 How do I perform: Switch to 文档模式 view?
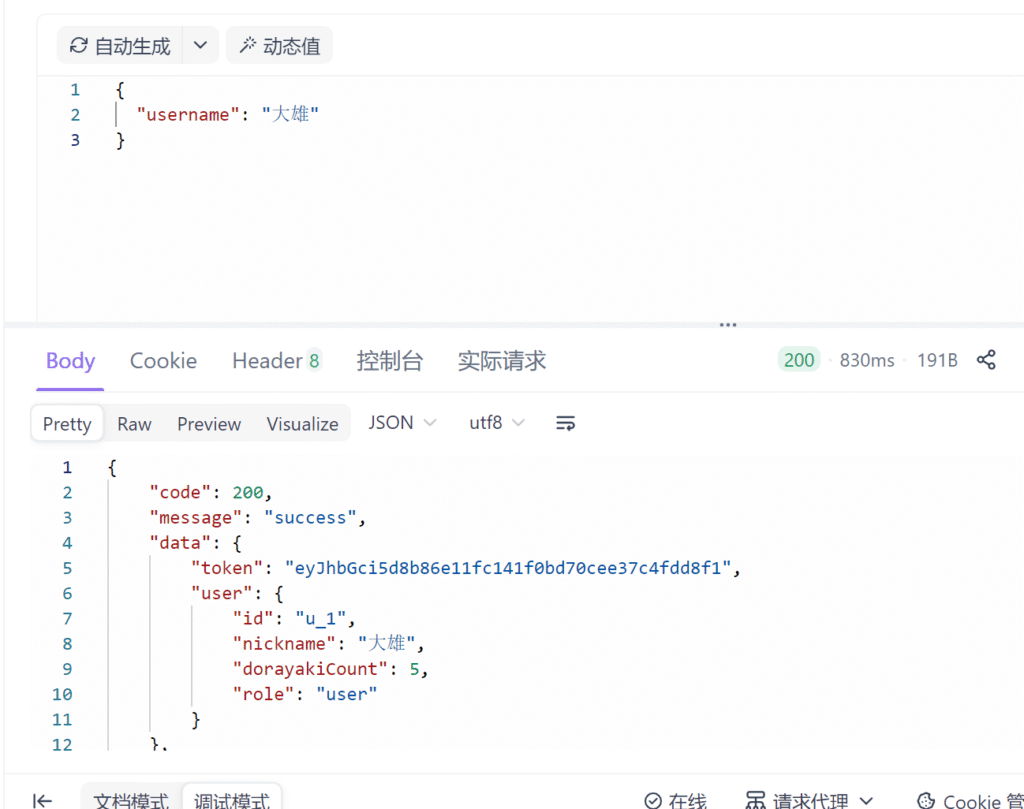pos(131,800)
